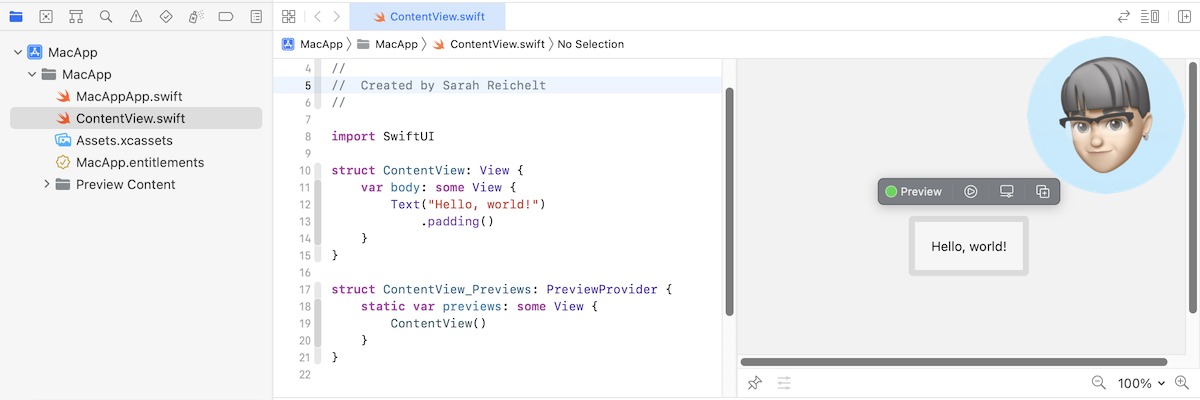This screenshot has height=400, width=1200.
Task: Open the 100% zoom level dropdown
Action: coord(1141,383)
